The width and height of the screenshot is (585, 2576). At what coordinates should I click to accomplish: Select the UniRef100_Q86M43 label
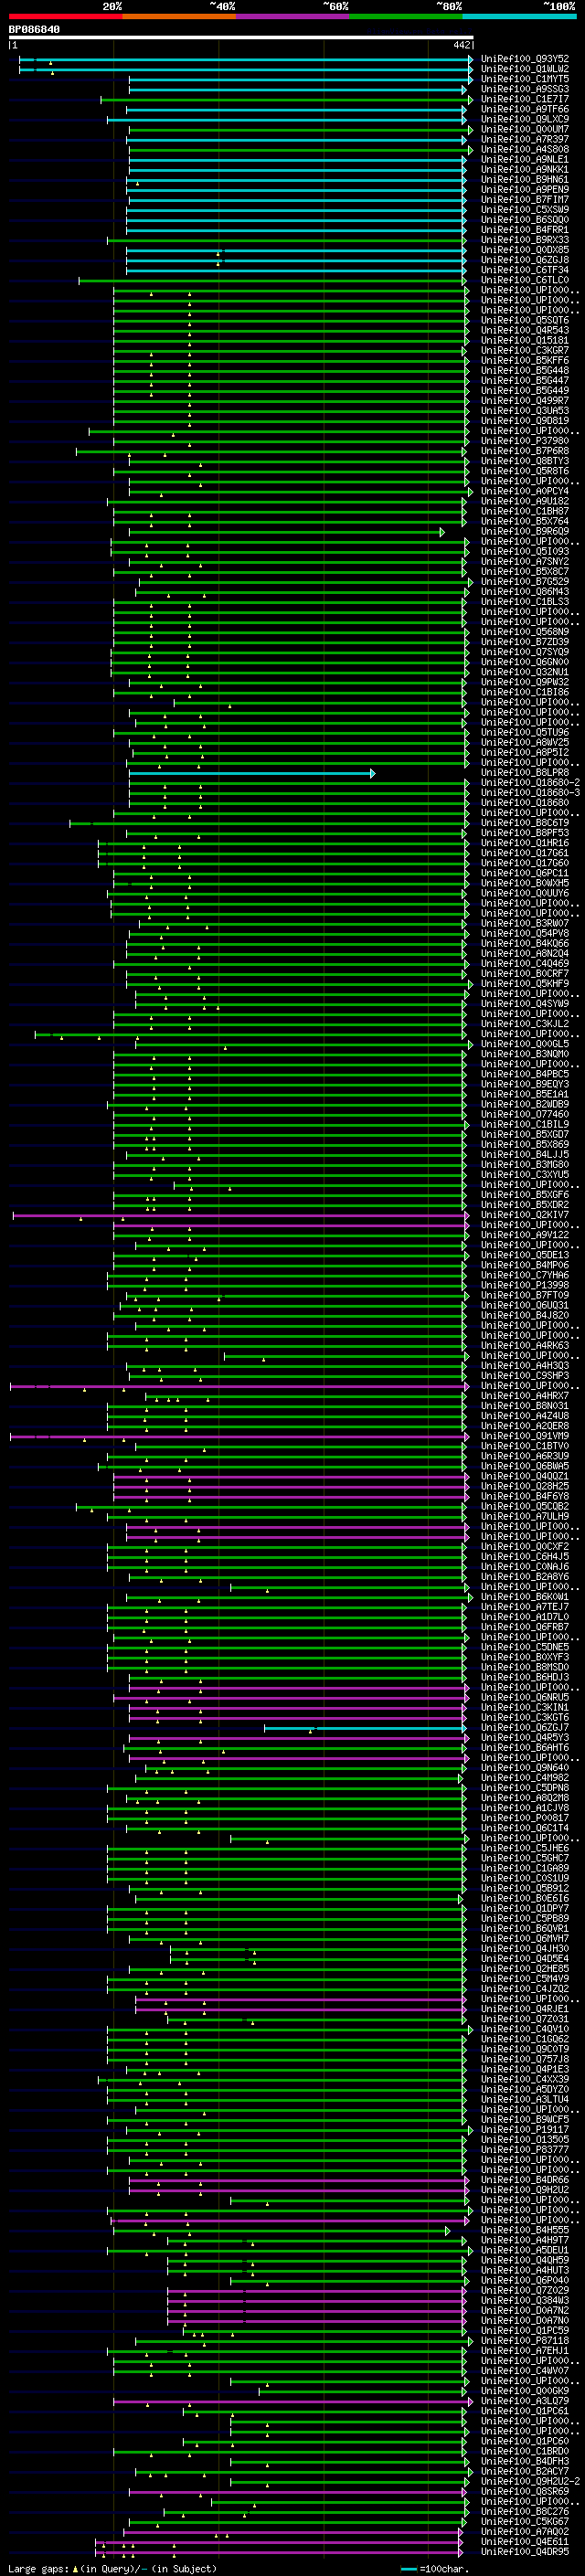coord(525,591)
